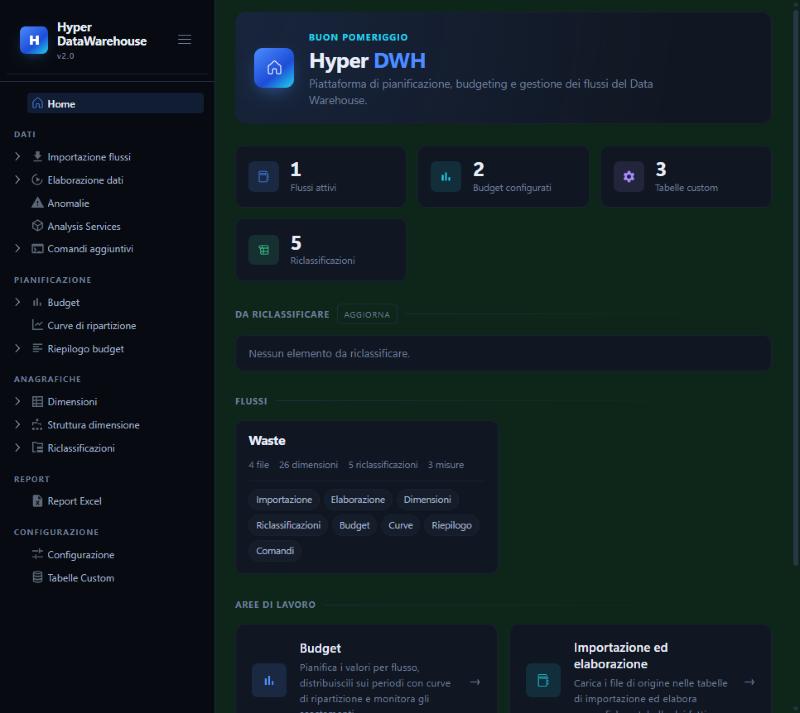Open Curve di ripartizione page

[91, 326]
